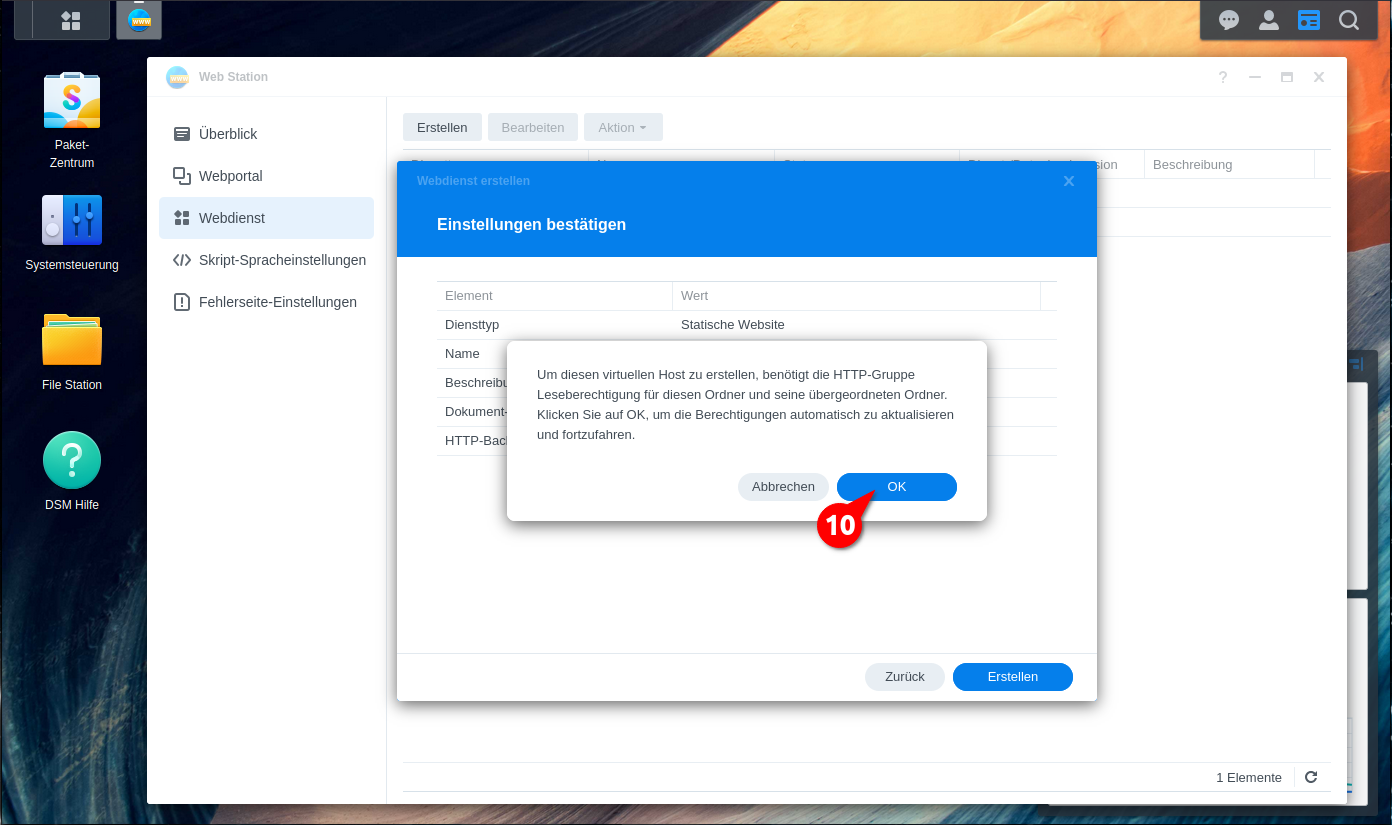This screenshot has height=825, width=1392.
Task: Refresh the web service list
Action: (x=1311, y=777)
